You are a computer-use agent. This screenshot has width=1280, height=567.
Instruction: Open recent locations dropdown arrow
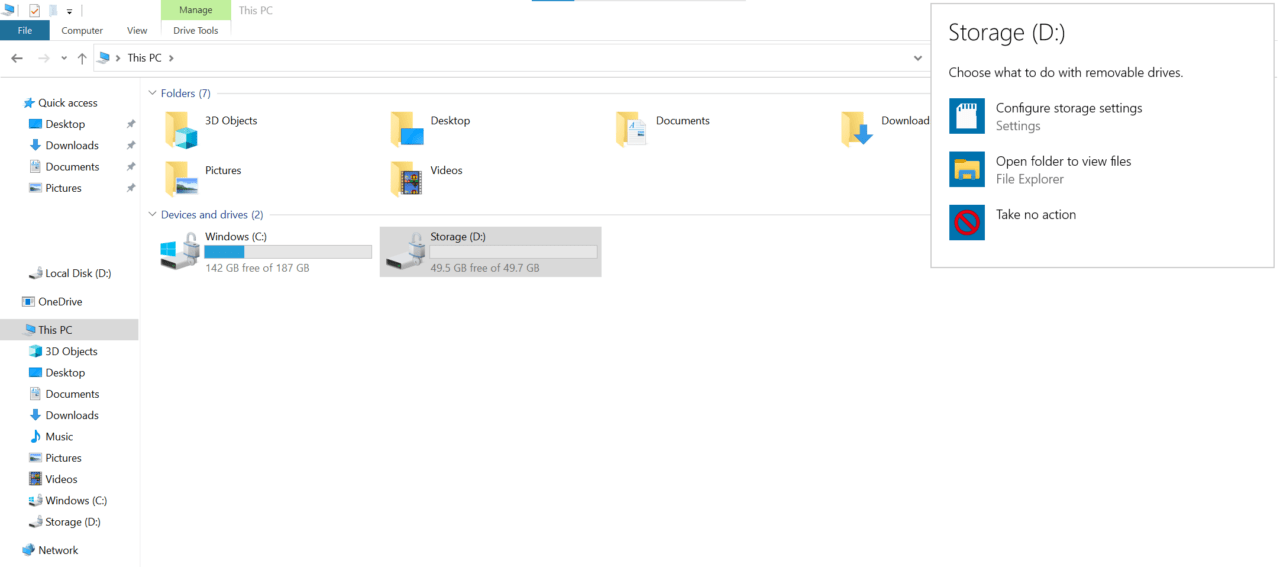tap(64, 58)
